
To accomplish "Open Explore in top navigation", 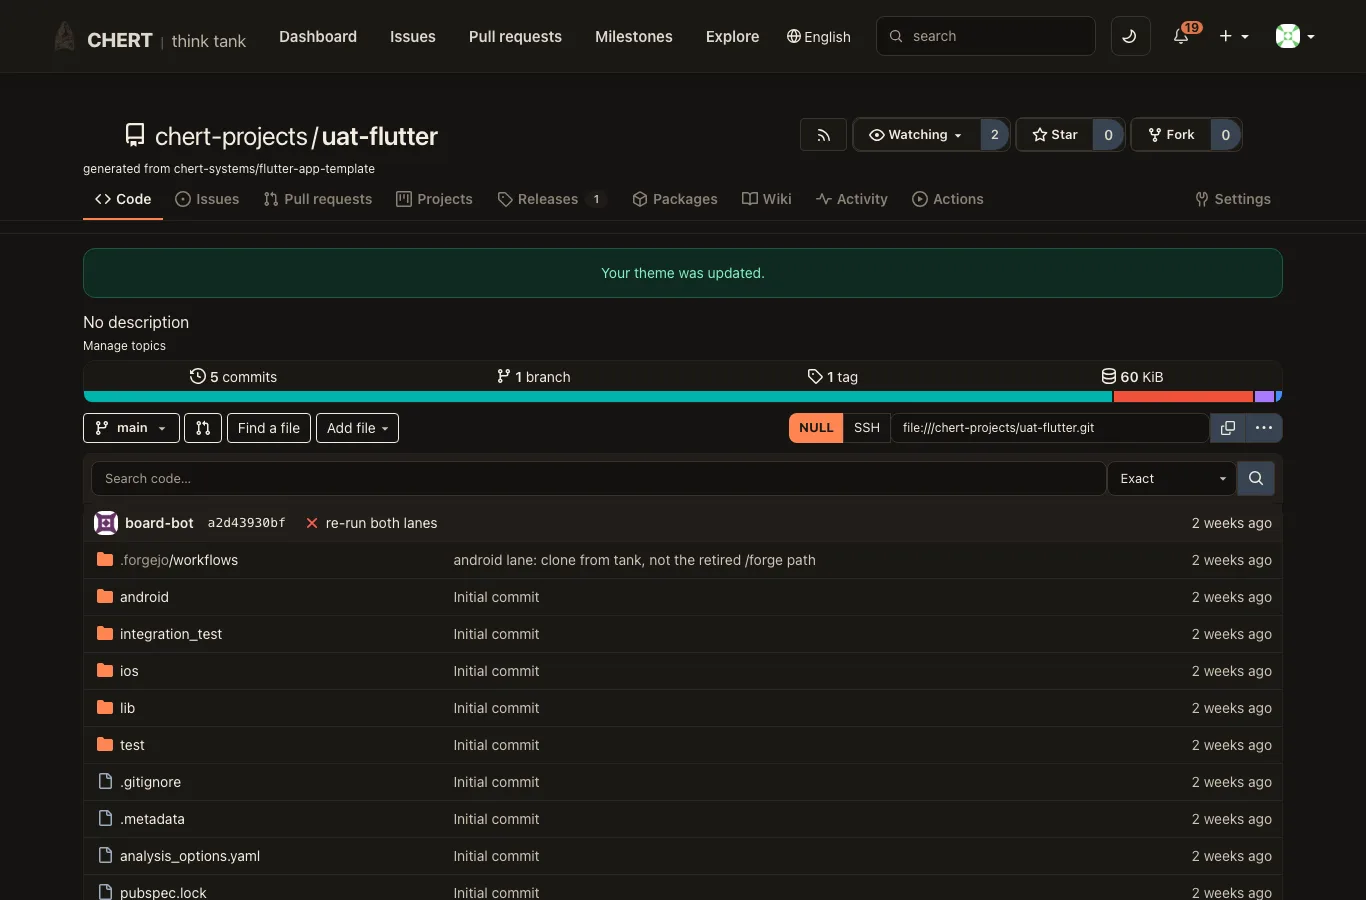I will coord(733,36).
